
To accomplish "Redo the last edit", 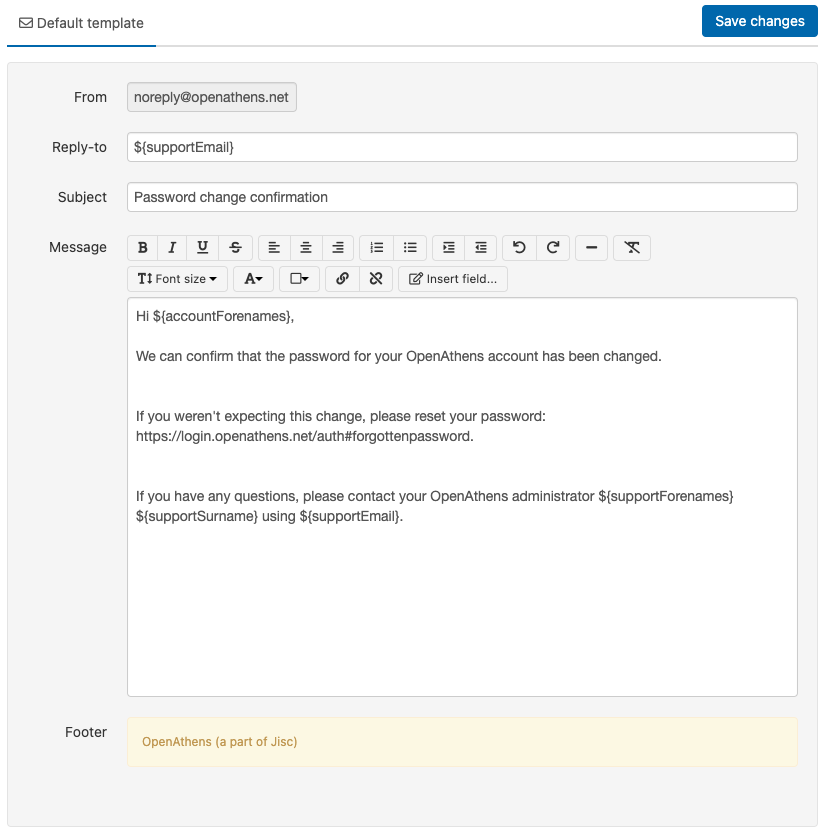I will click(x=553, y=248).
